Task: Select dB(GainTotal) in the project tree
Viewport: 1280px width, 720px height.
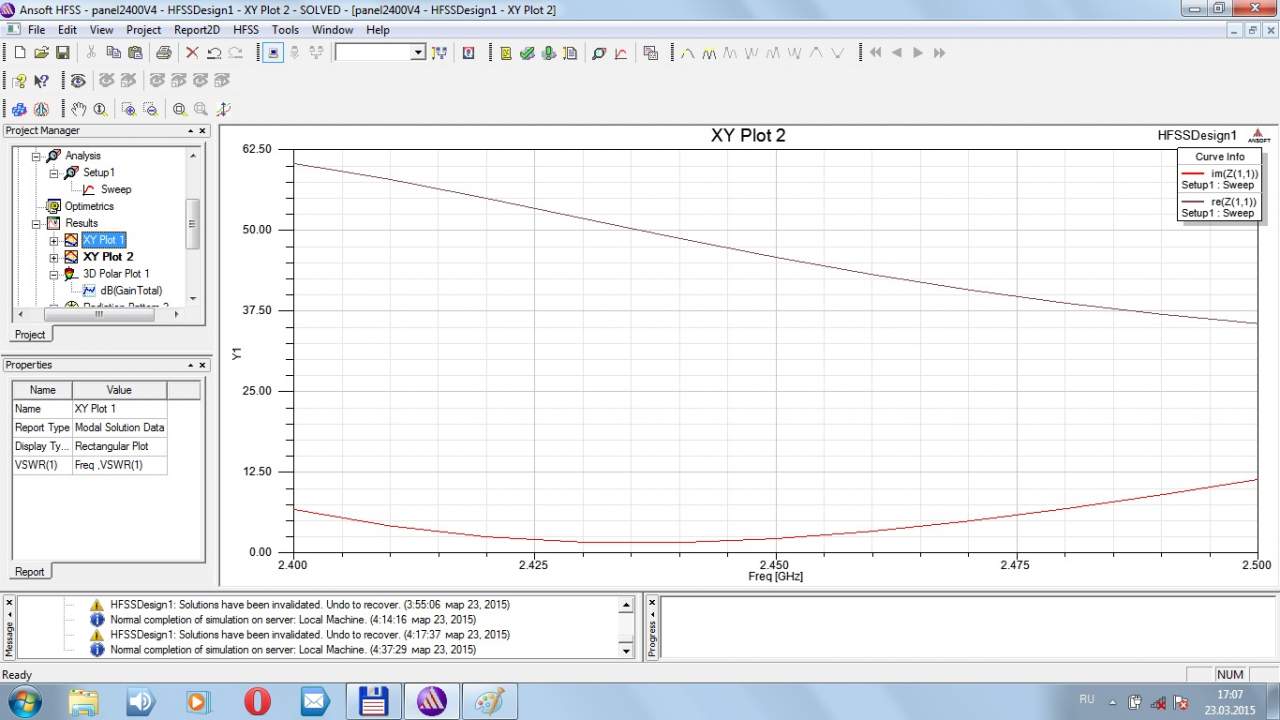Action: (x=130, y=290)
